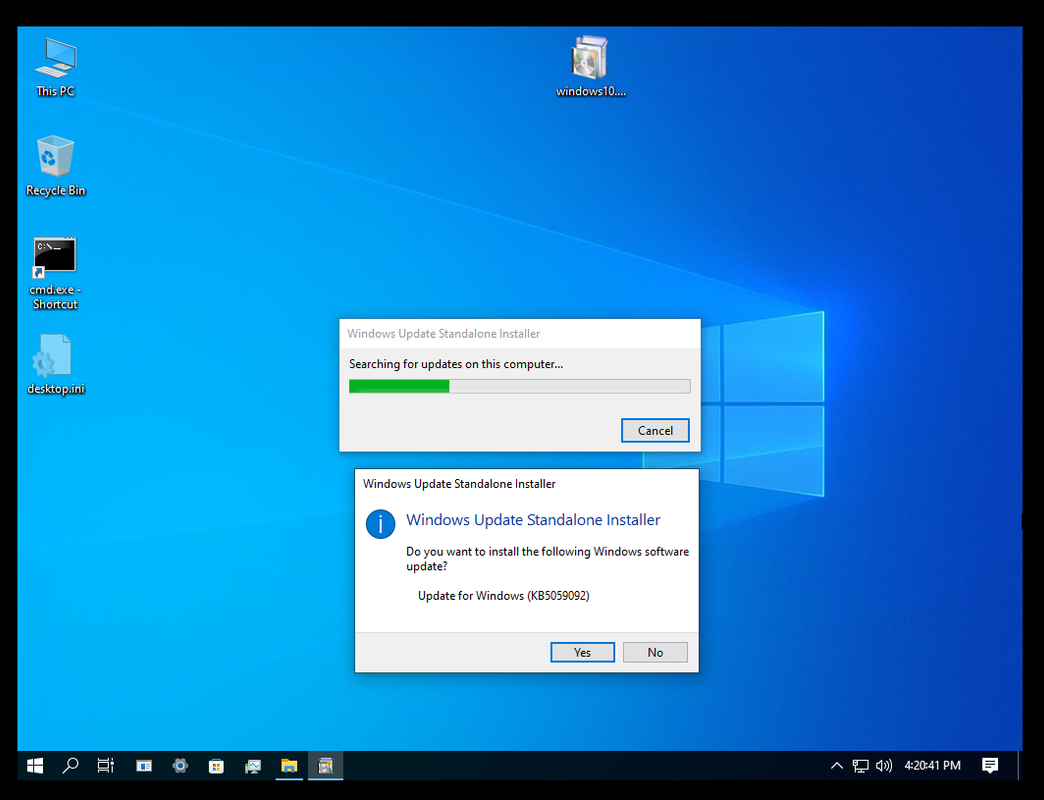Viewport: 1044px width, 800px height.
Task: Launch Microsoft Store from taskbar
Action: point(216,765)
